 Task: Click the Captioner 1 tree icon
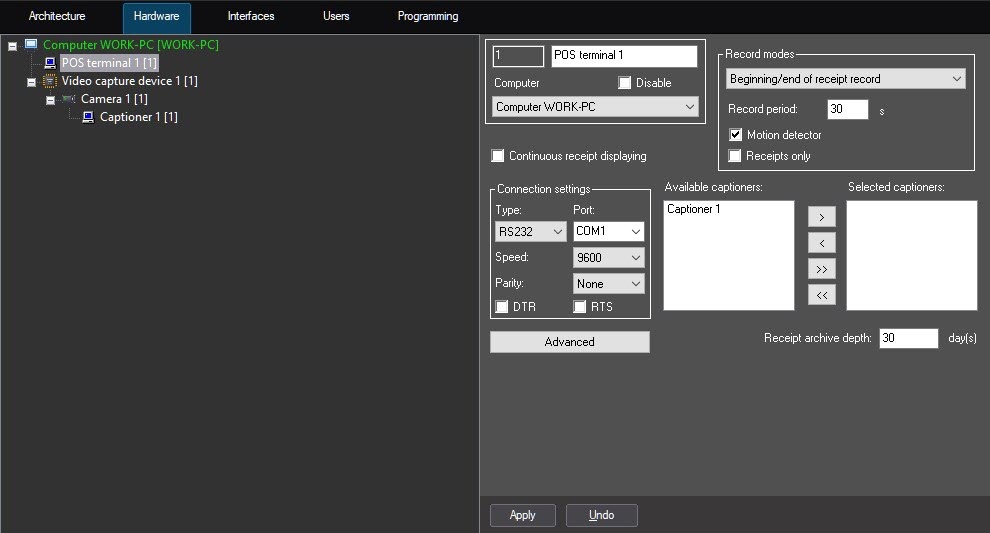coord(88,117)
